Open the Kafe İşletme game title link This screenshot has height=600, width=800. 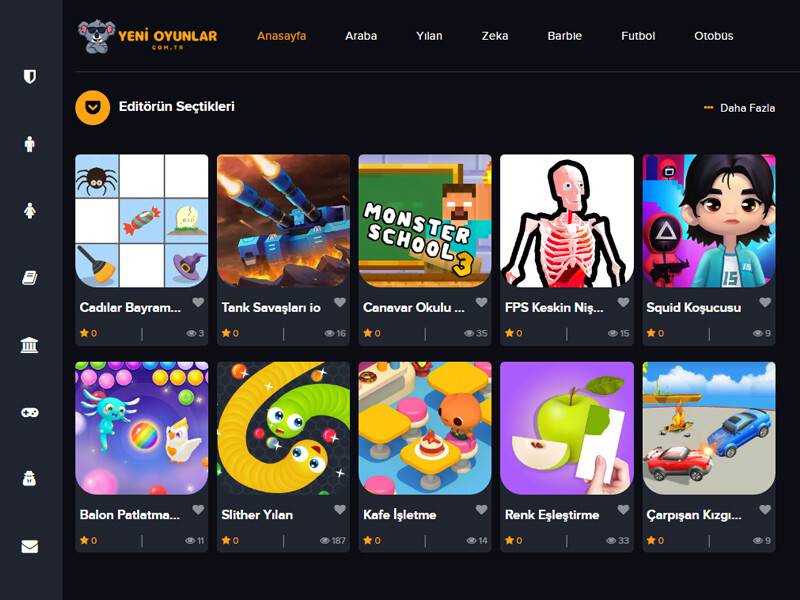pyautogui.click(x=399, y=515)
